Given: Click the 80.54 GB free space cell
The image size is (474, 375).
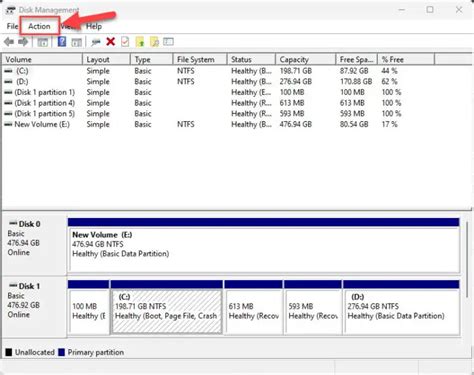Looking at the screenshot, I should (354, 124).
